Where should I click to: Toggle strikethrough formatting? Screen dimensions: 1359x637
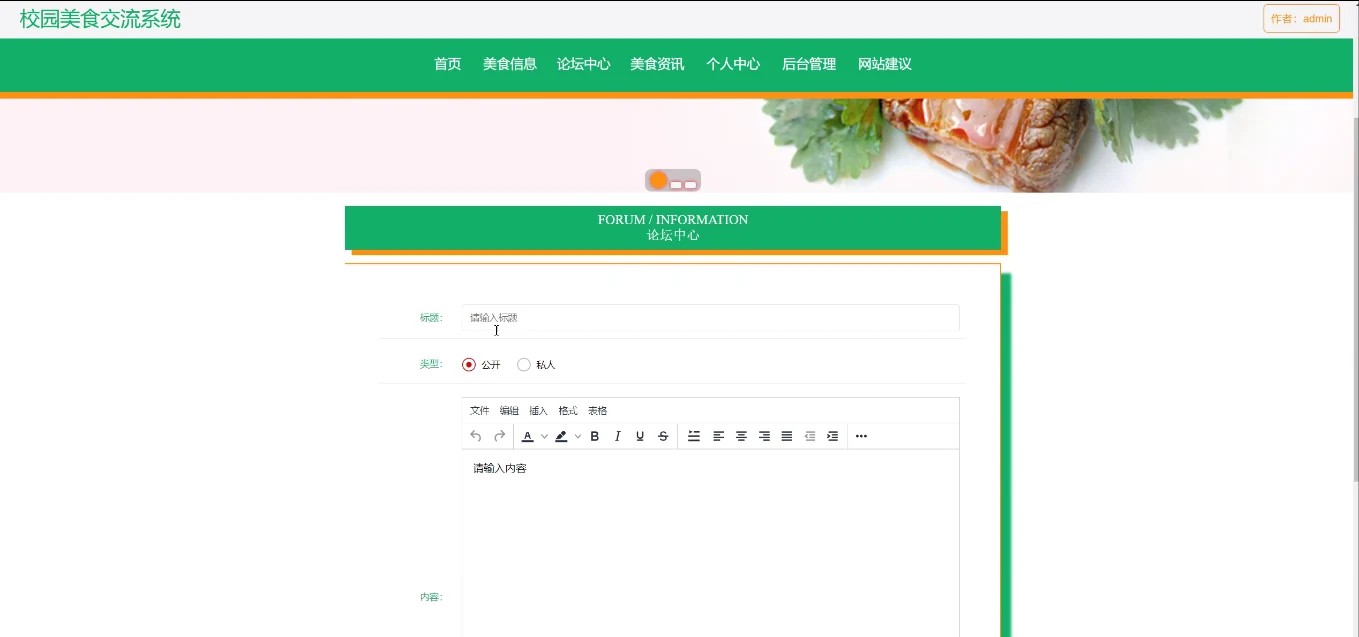pos(663,436)
